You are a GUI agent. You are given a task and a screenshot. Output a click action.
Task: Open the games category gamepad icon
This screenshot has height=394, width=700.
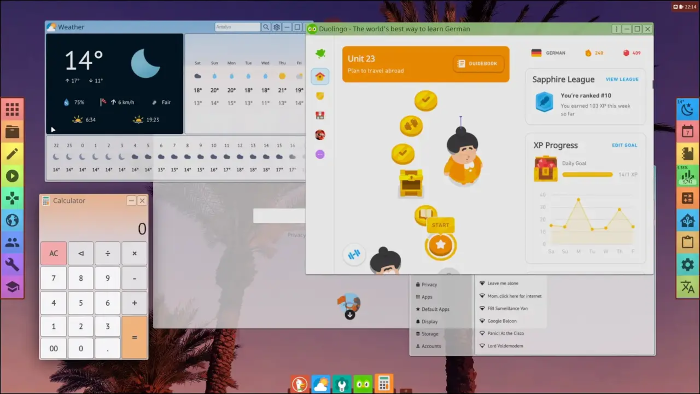[12, 198]
